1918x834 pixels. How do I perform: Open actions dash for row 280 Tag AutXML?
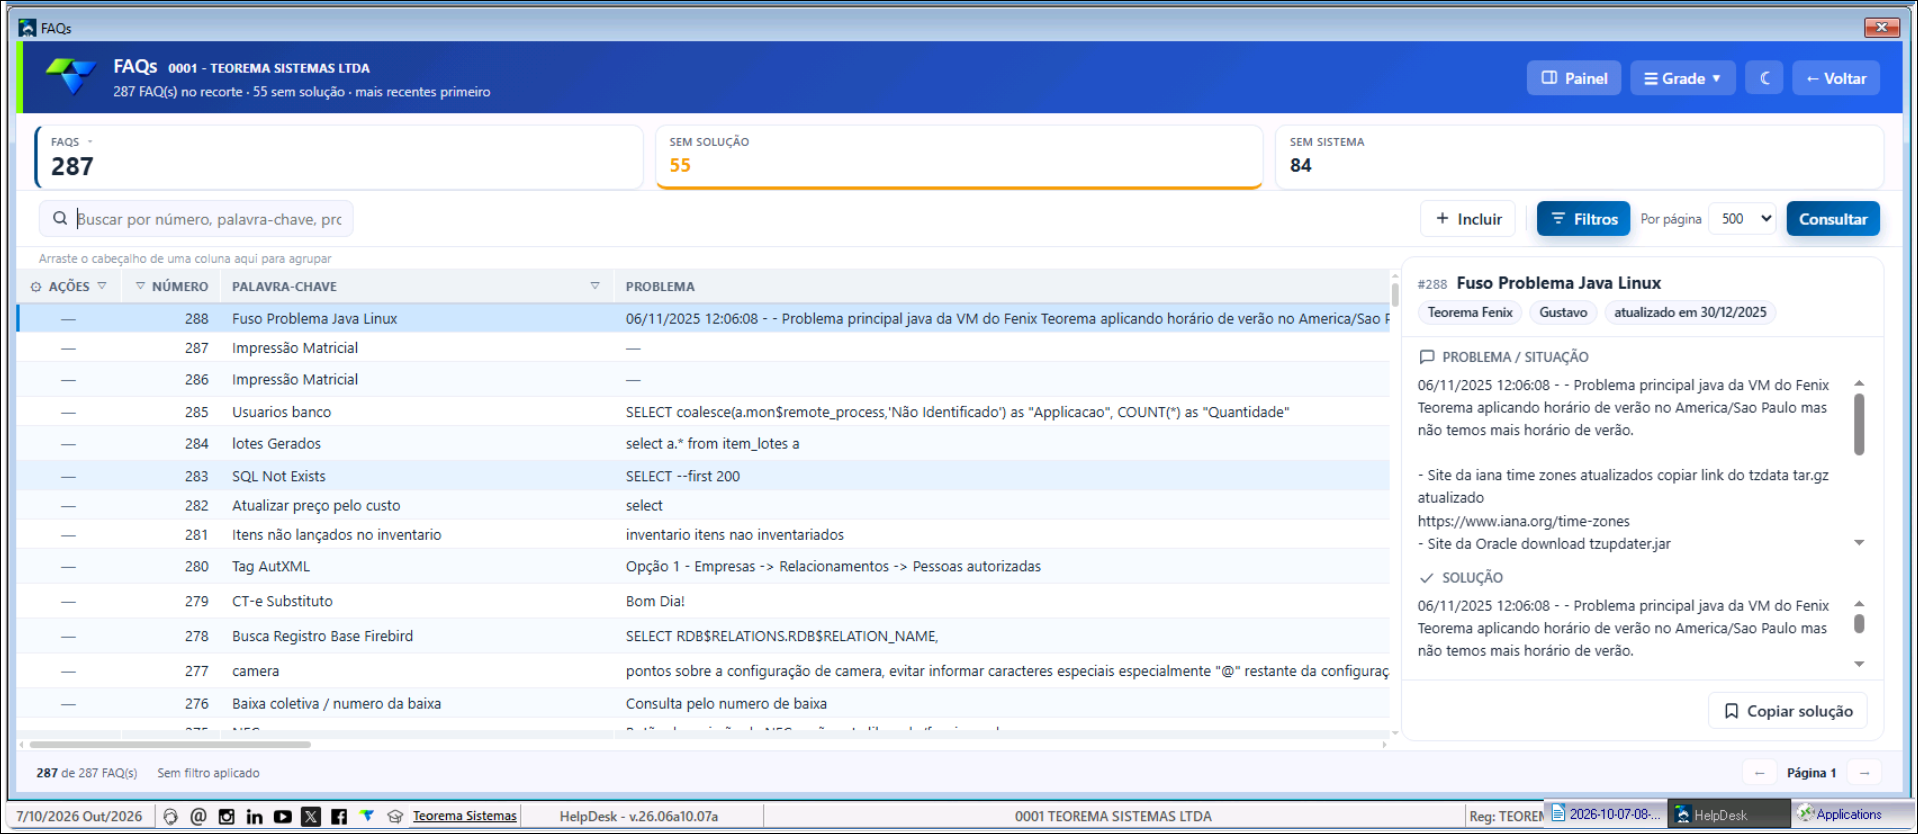click(68, 566)
